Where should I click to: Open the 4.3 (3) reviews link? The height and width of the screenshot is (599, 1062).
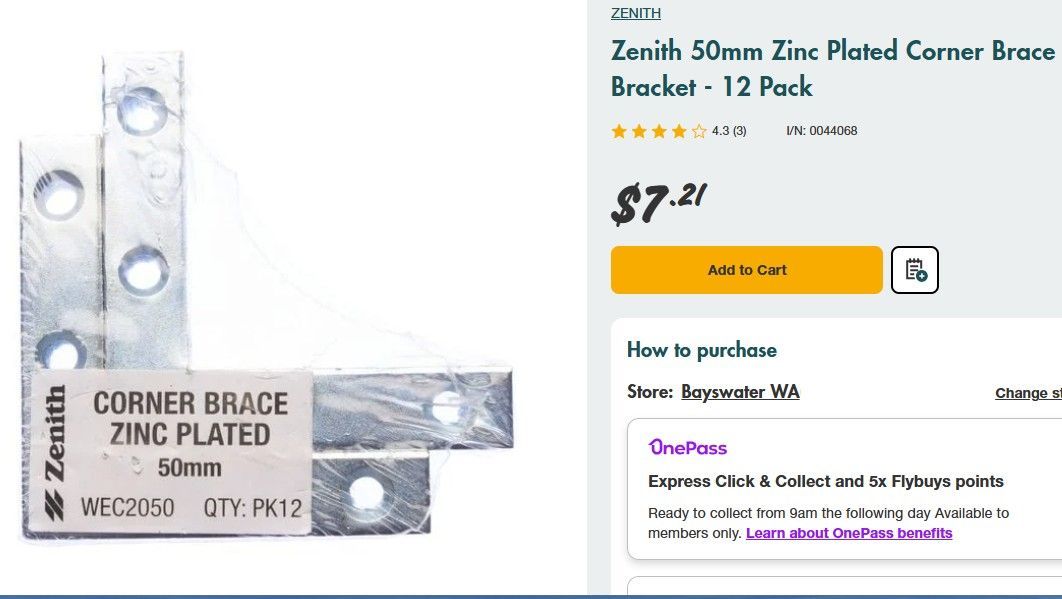(728, 130)
